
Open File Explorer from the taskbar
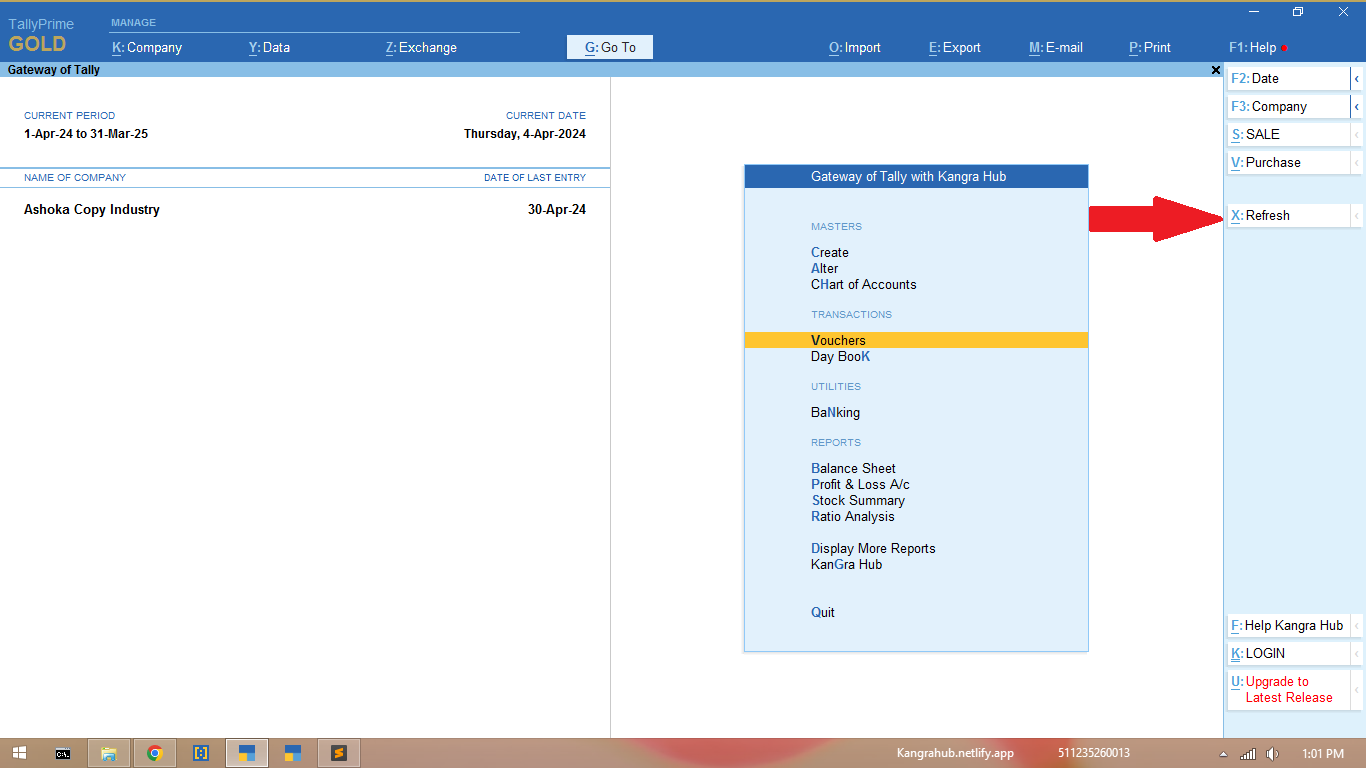[x=109, y=753]
